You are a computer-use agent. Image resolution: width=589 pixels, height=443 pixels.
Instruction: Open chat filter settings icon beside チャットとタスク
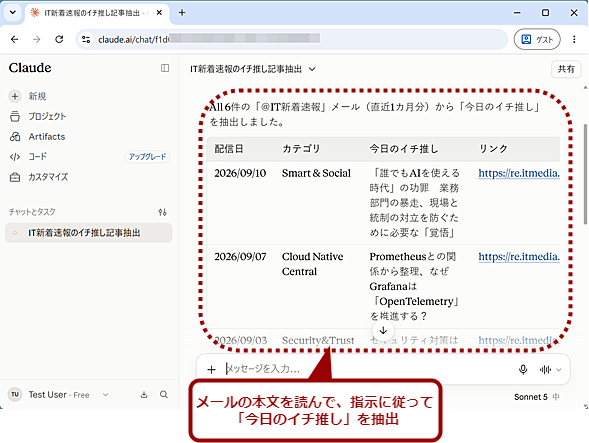click(162, 212)
